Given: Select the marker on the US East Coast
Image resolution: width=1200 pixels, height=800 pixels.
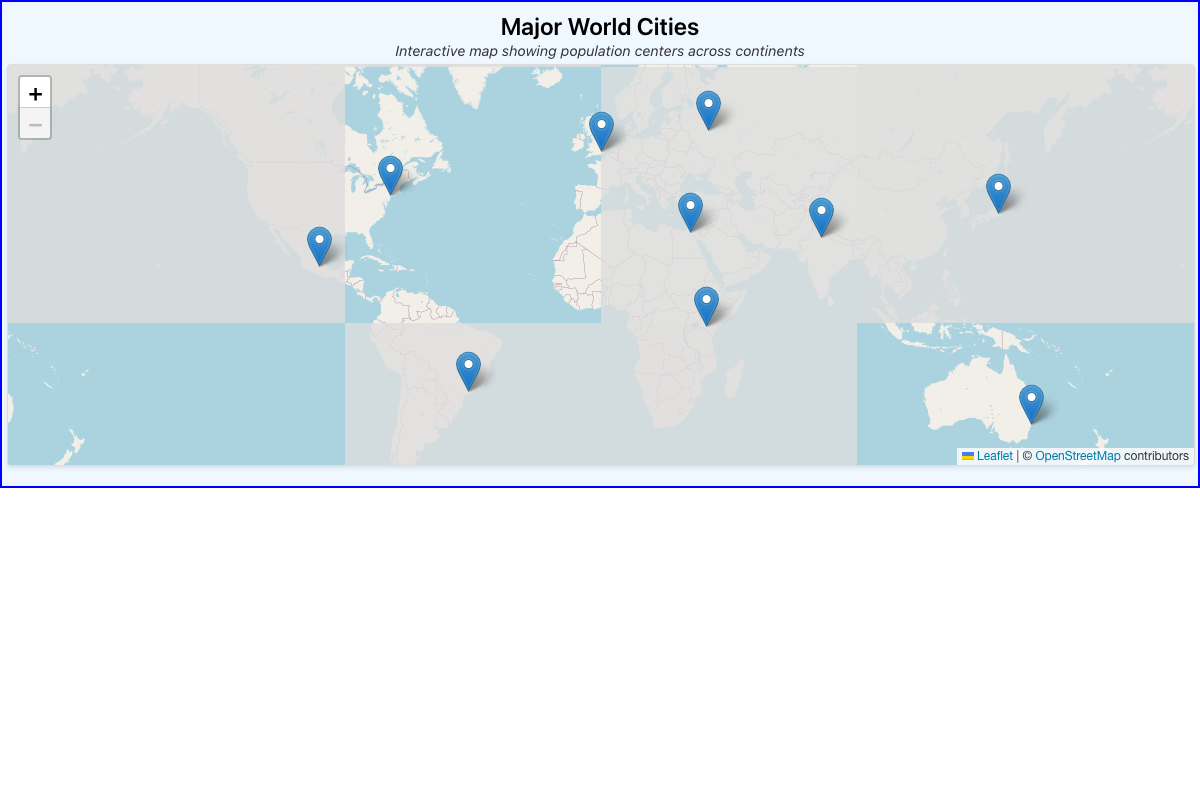Looking at the screenshot, I should click(x=390, y=174).
